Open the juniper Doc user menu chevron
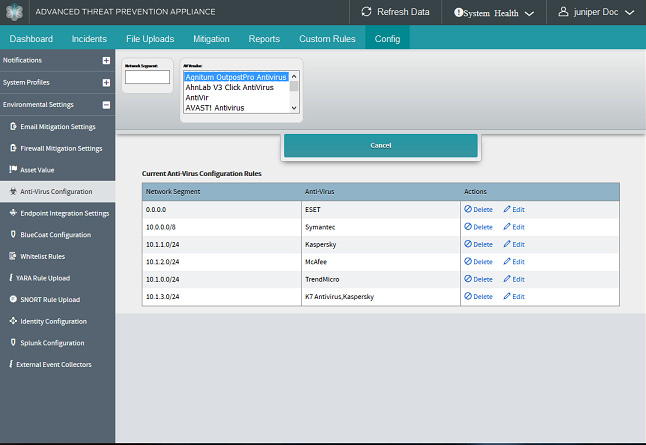The width and height of the screenshot is (646, 445). coord(629,13)
